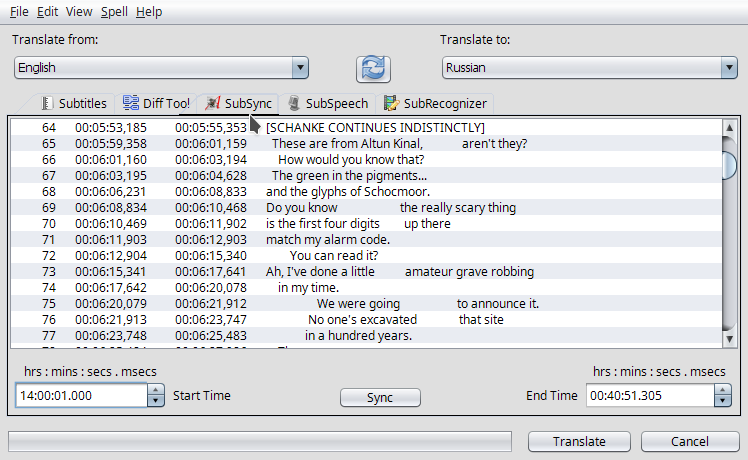Switch to the Subtitles tab
Viewport: 748px width, 460px height.
[x=74, y=104]
